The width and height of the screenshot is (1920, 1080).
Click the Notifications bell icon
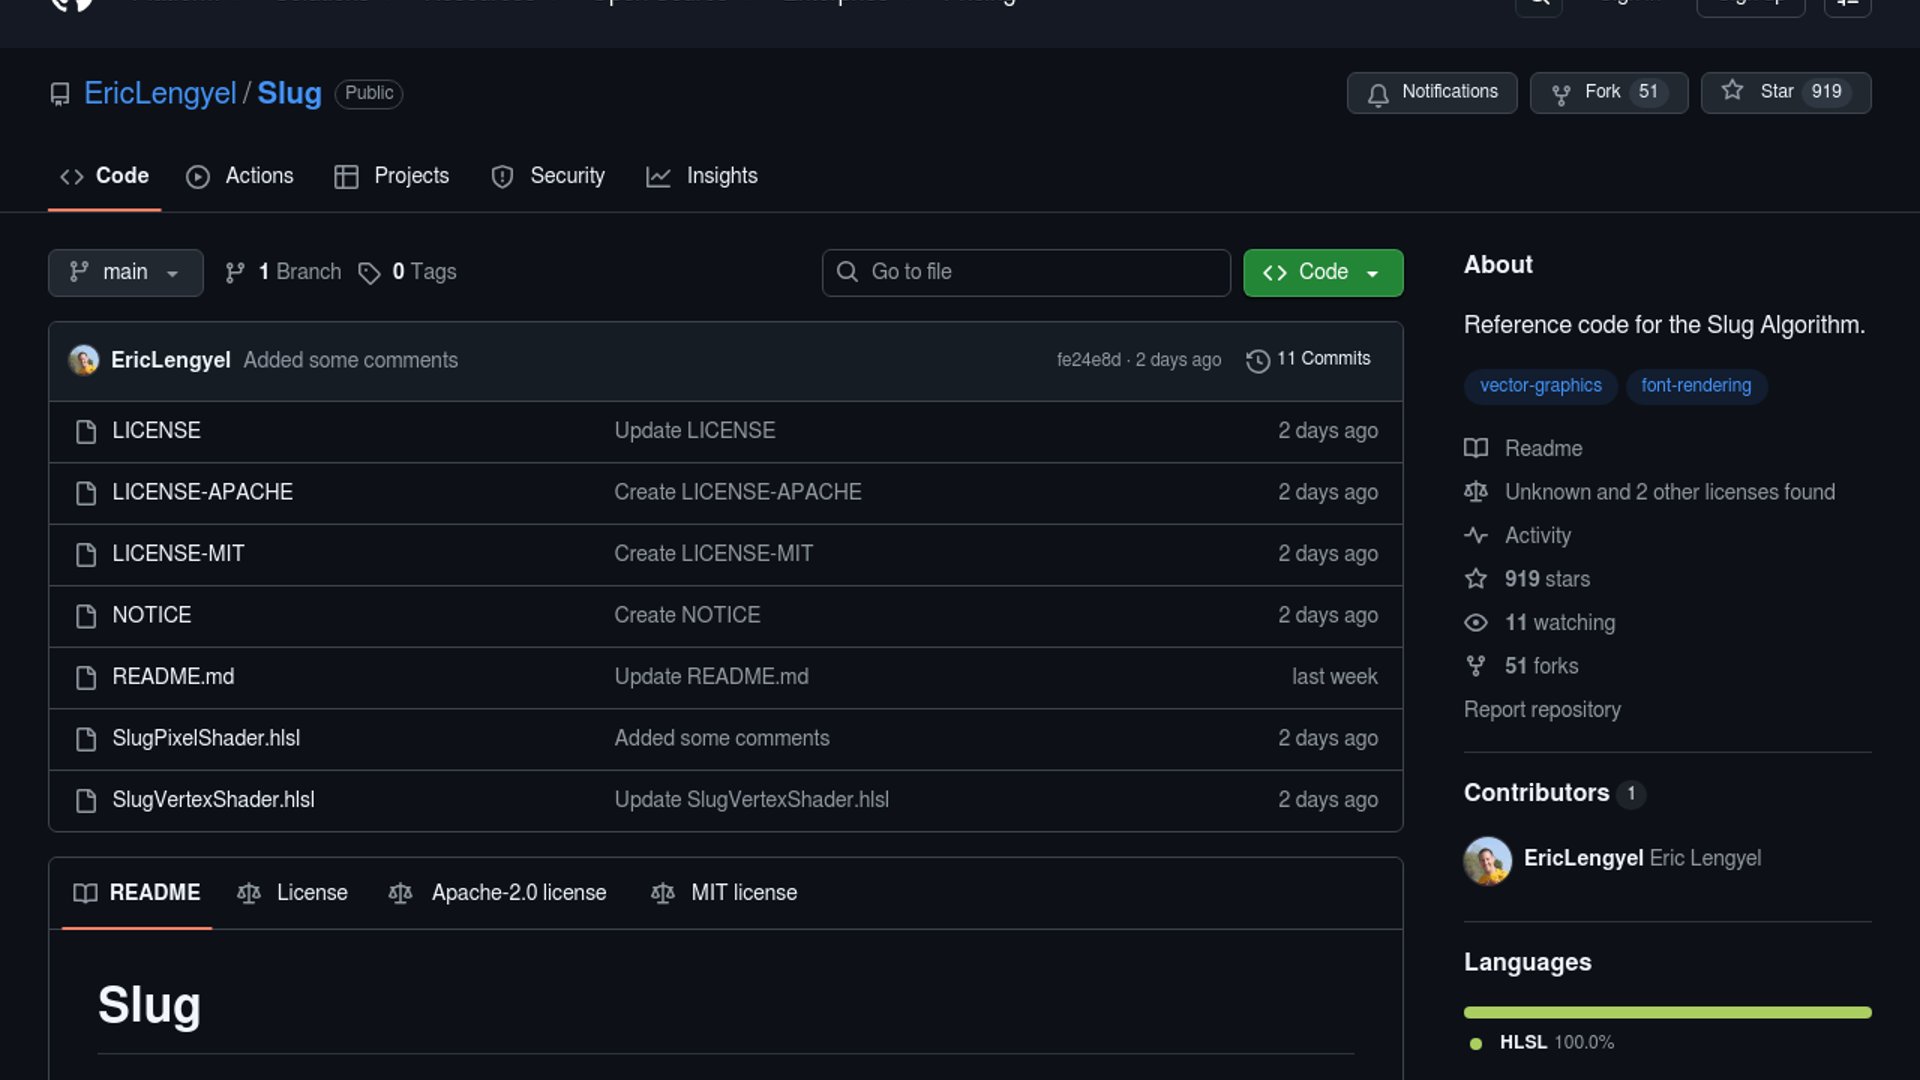[1378, 93]
